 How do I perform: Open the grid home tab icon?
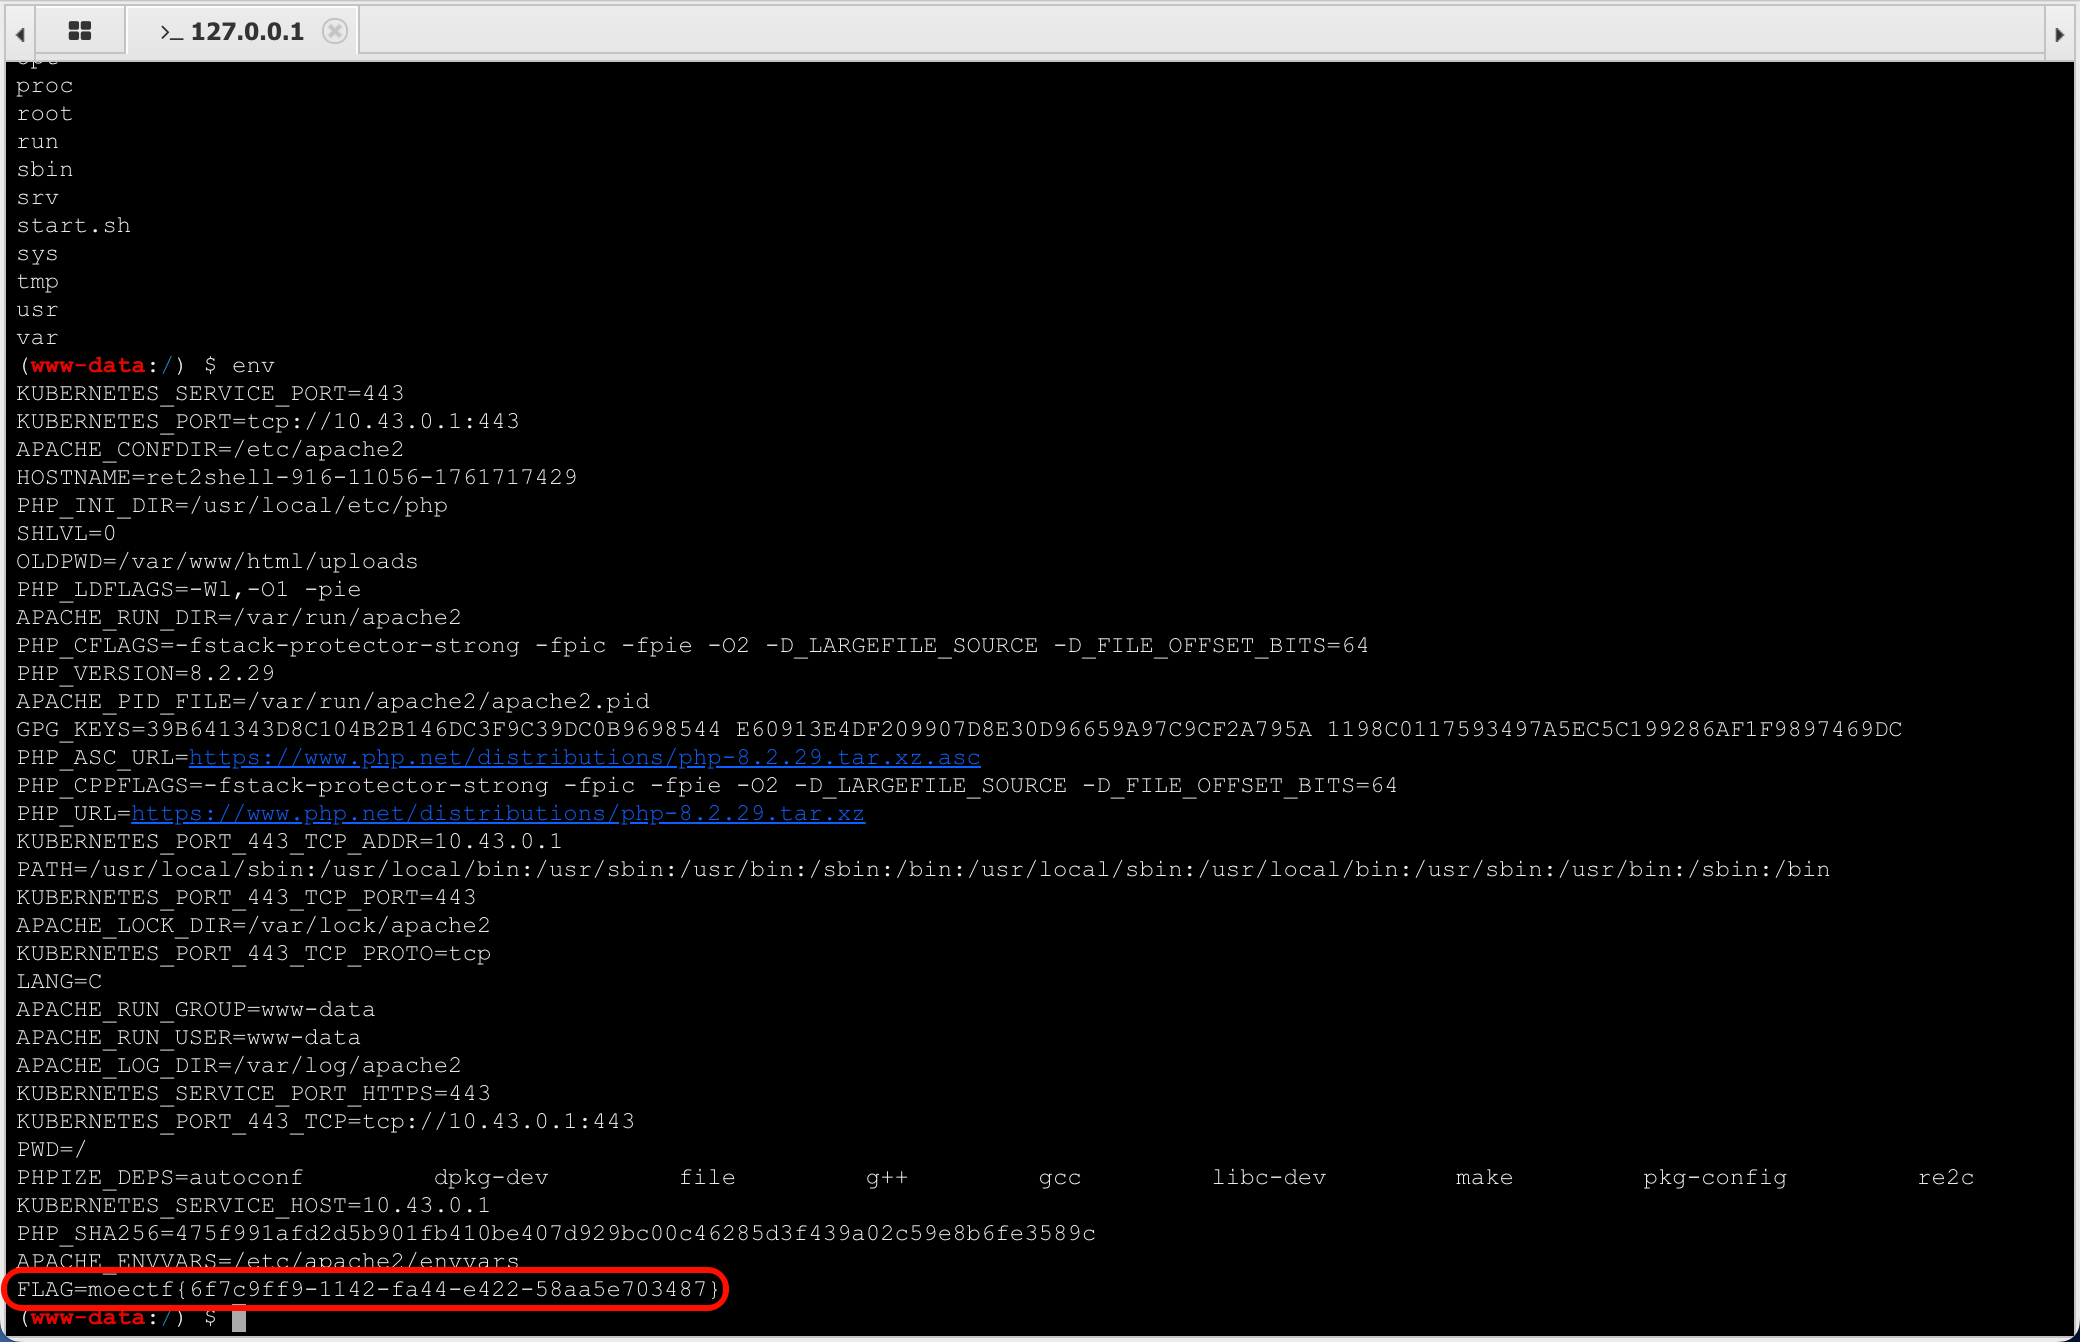(x=80, y=31)
